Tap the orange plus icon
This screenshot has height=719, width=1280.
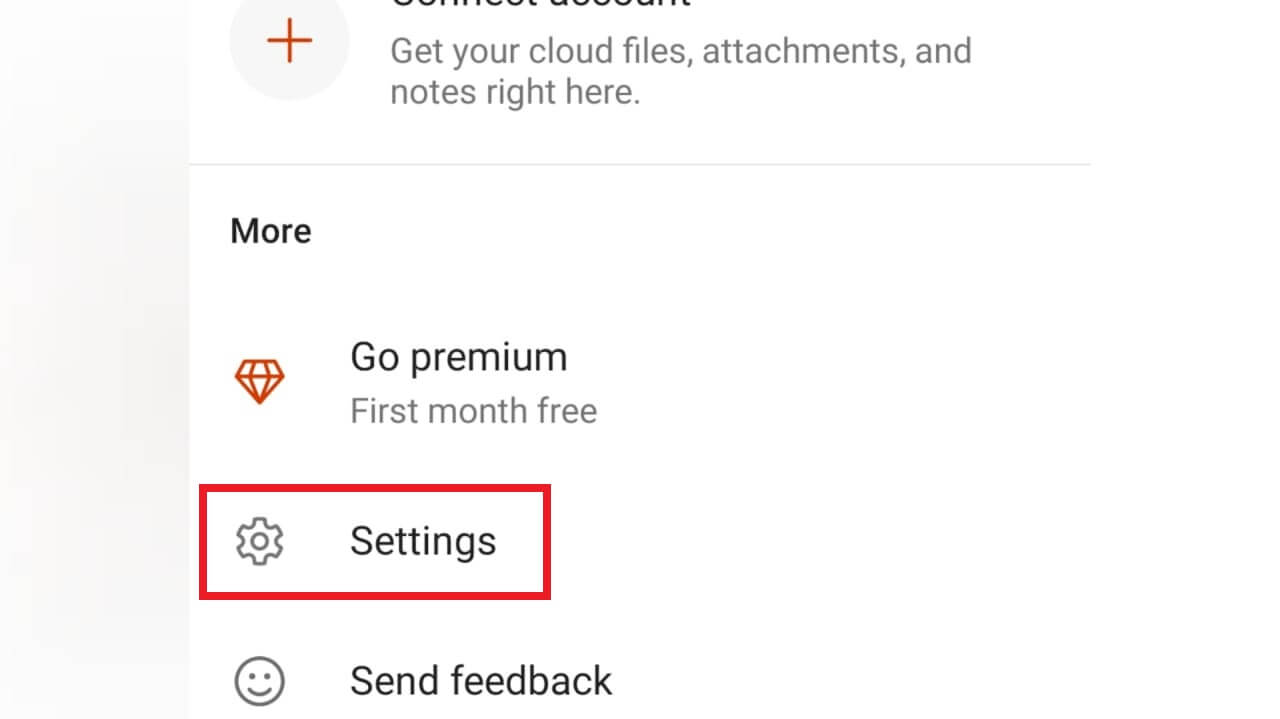pyautogui.click(x=289, y=41)
